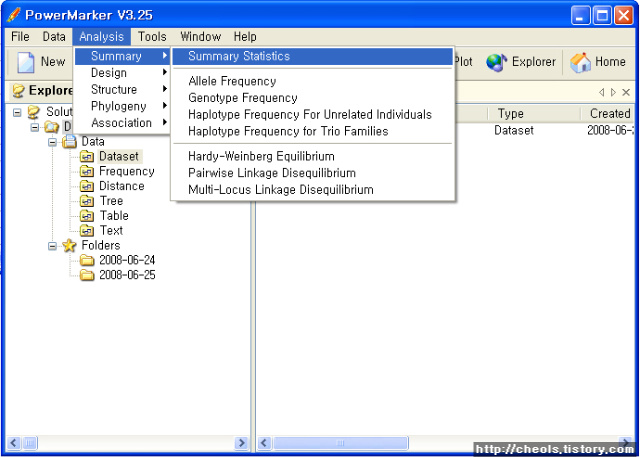Click the right pane horizontal scrollbar thumb
640x457 pixels.
click(x=340, y=443)
